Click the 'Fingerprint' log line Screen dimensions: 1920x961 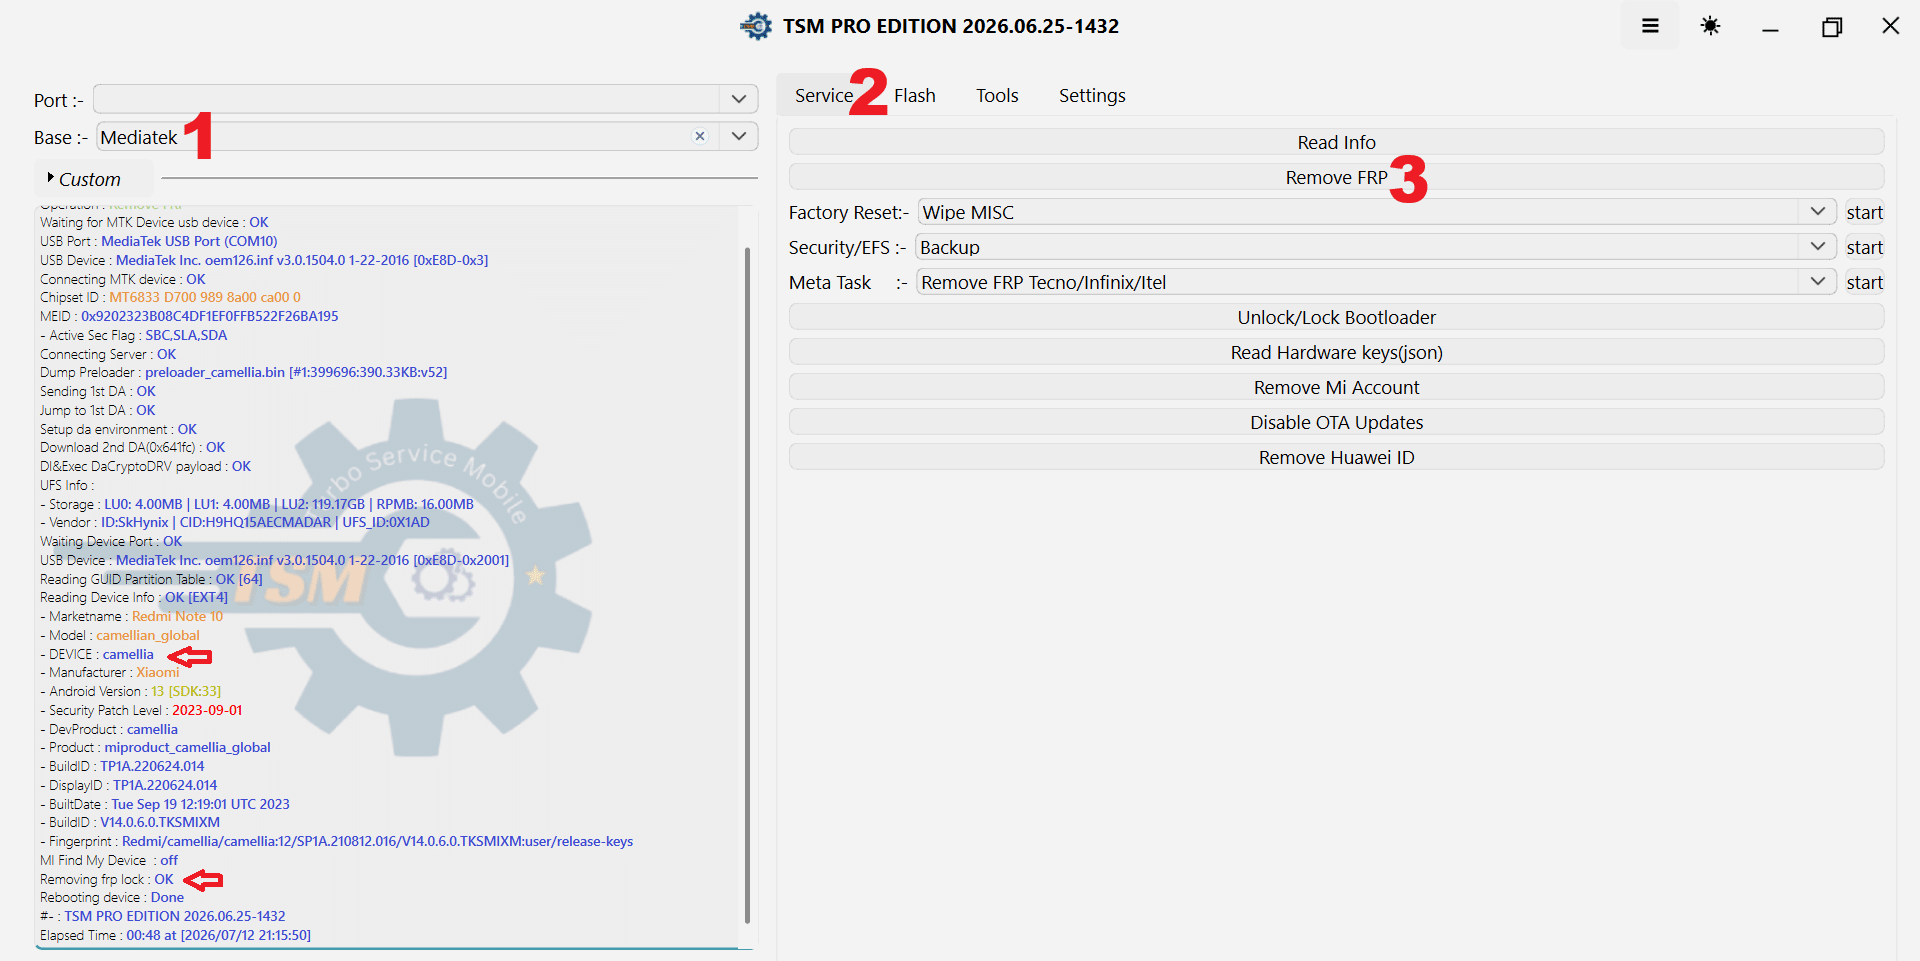point(337,841)
